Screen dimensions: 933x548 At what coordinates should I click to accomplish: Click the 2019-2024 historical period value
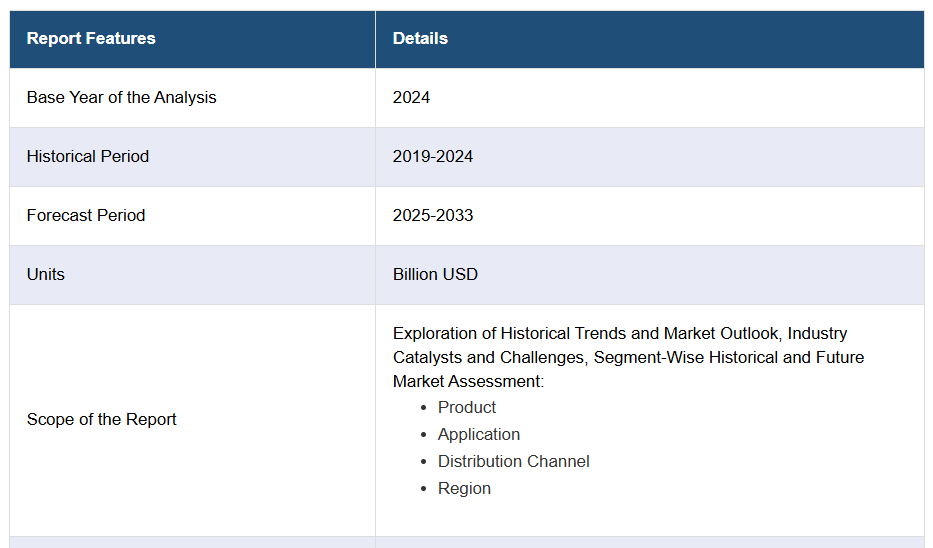(433, 157)
